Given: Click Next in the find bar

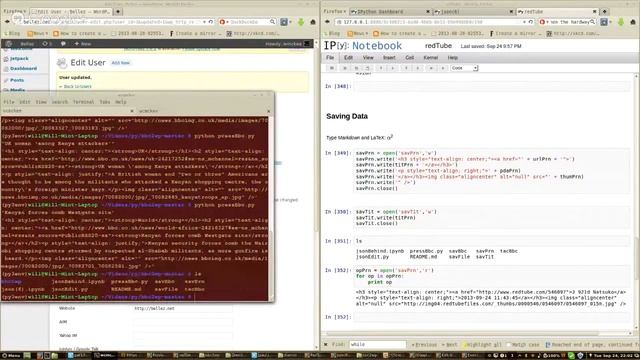Looking at the screenshot, I should [449, 344].
